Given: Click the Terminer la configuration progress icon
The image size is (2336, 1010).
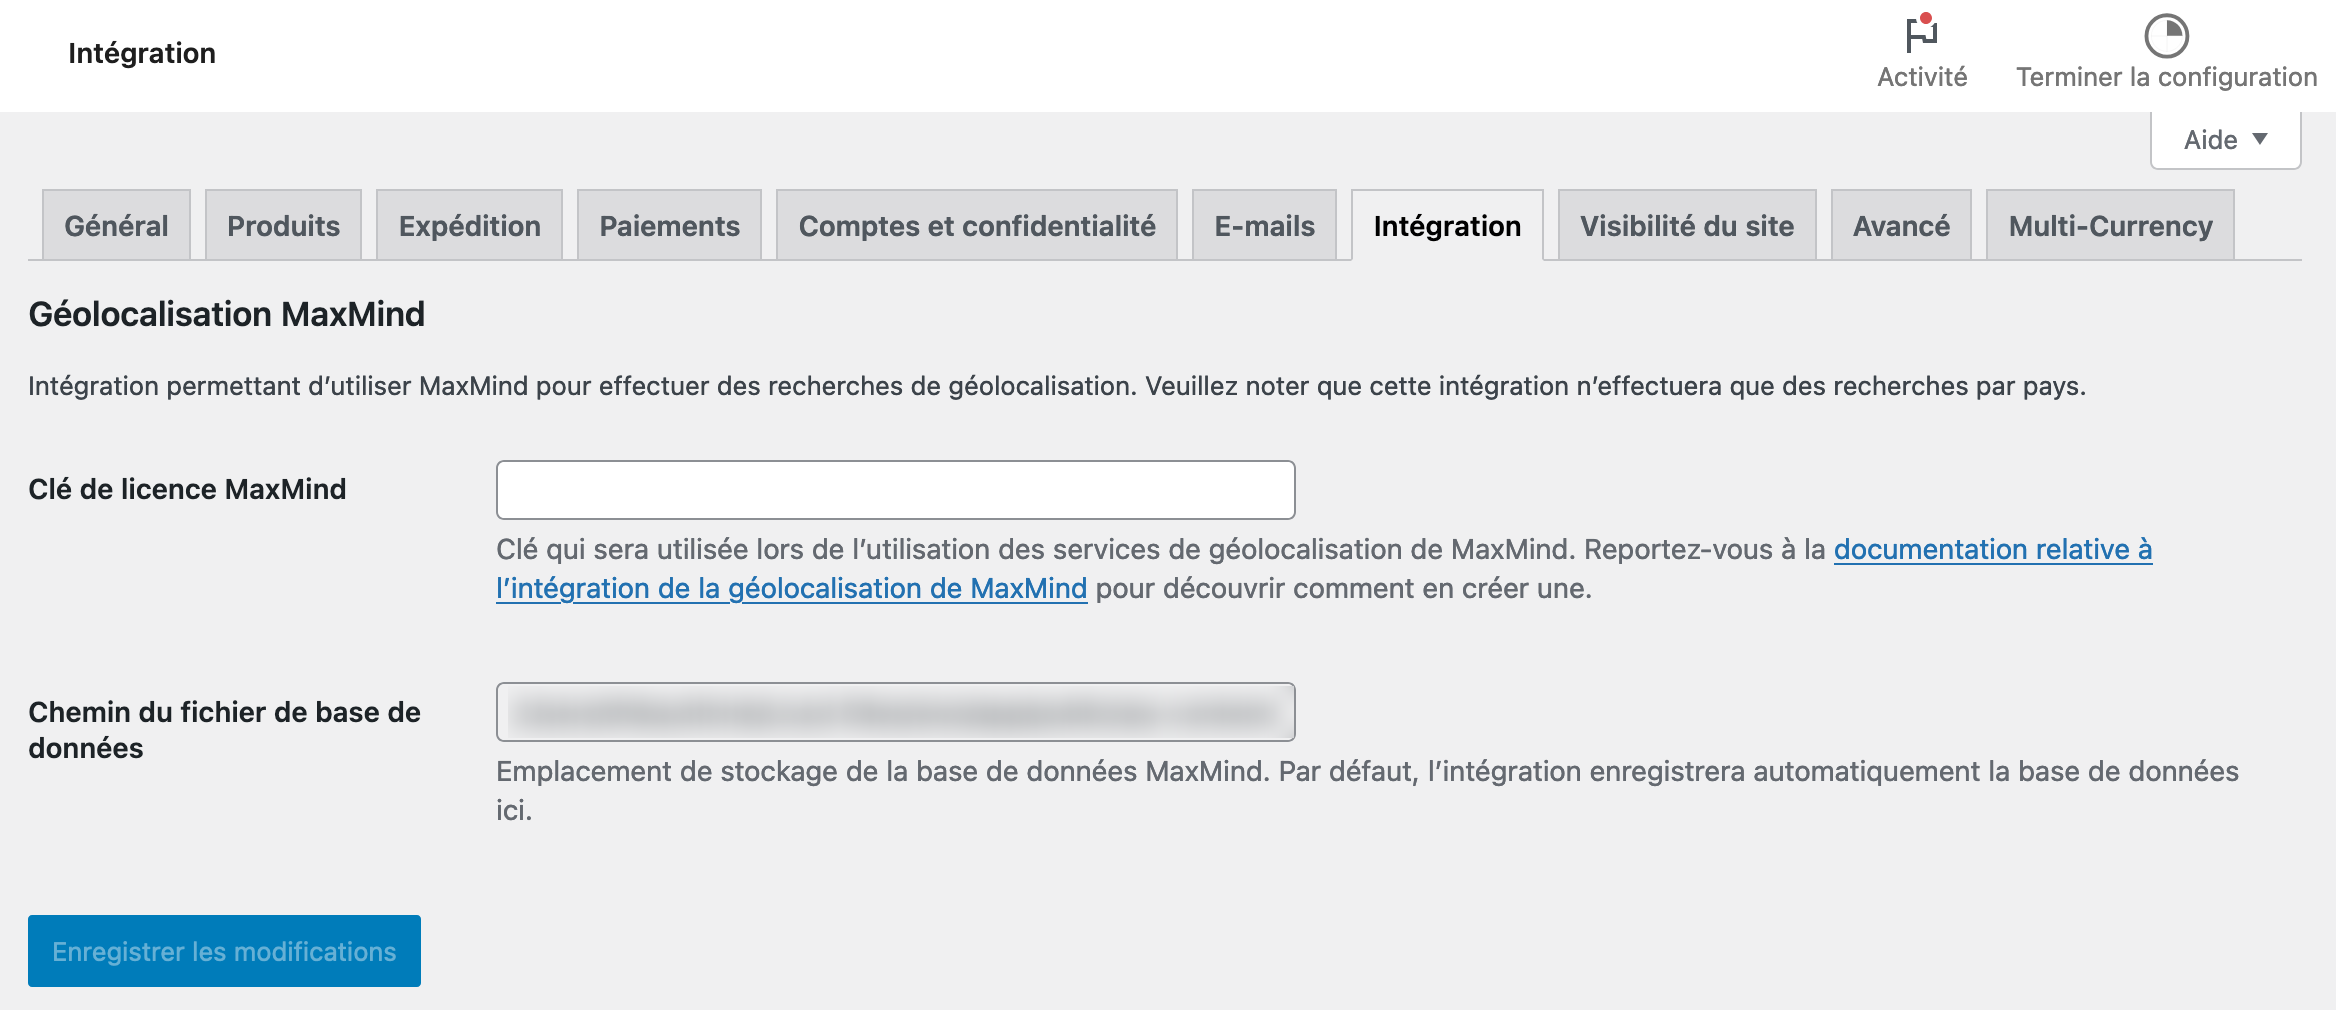Looking at the screenshot, I should coord(2166,36).
